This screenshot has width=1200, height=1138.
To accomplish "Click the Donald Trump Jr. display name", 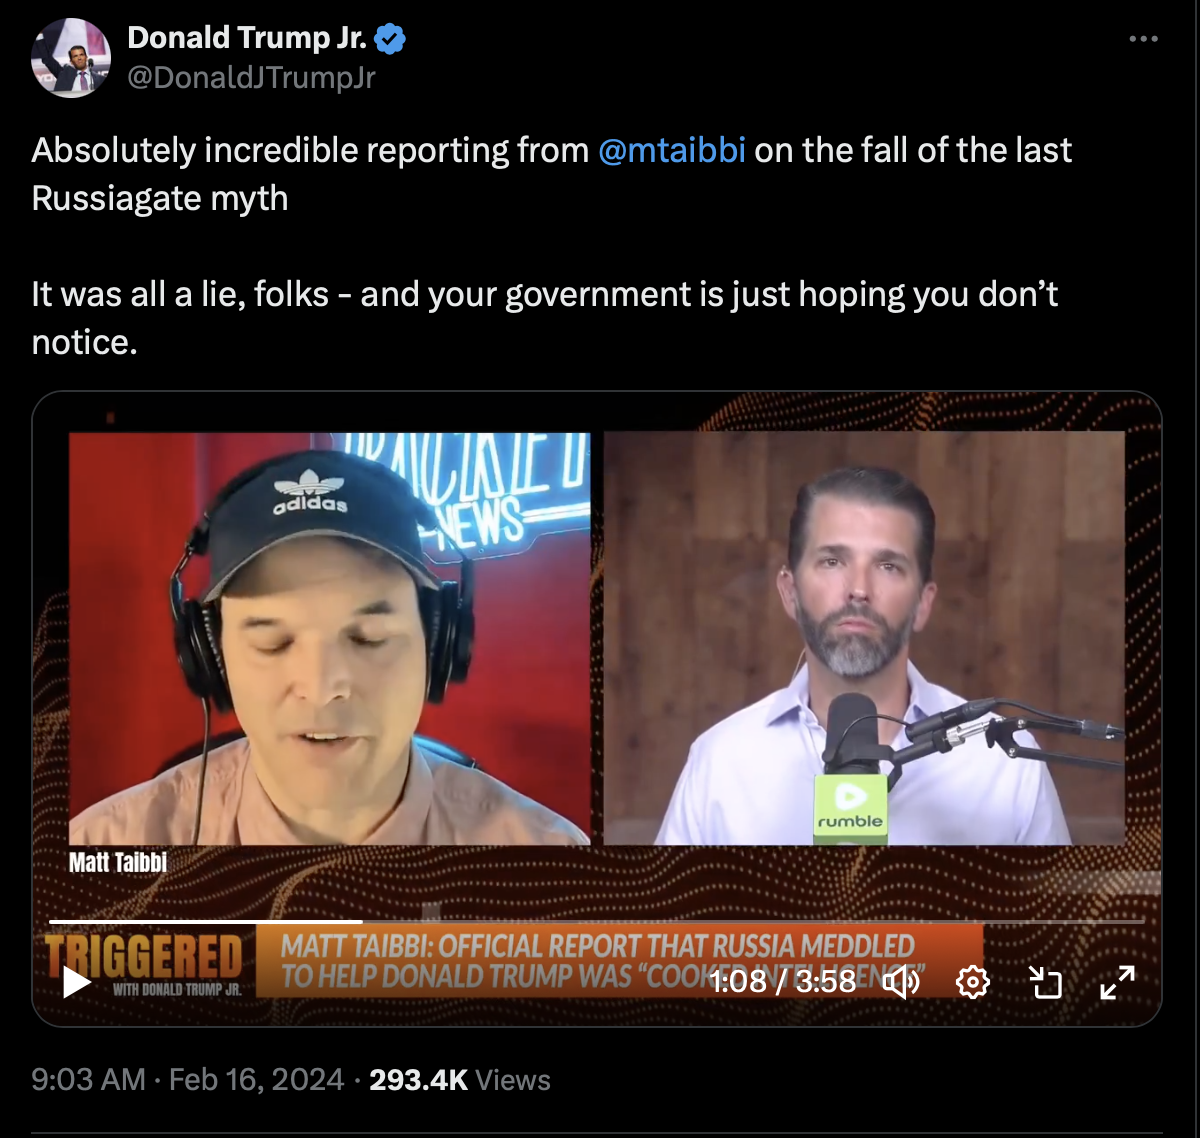I will click(247, 38).
